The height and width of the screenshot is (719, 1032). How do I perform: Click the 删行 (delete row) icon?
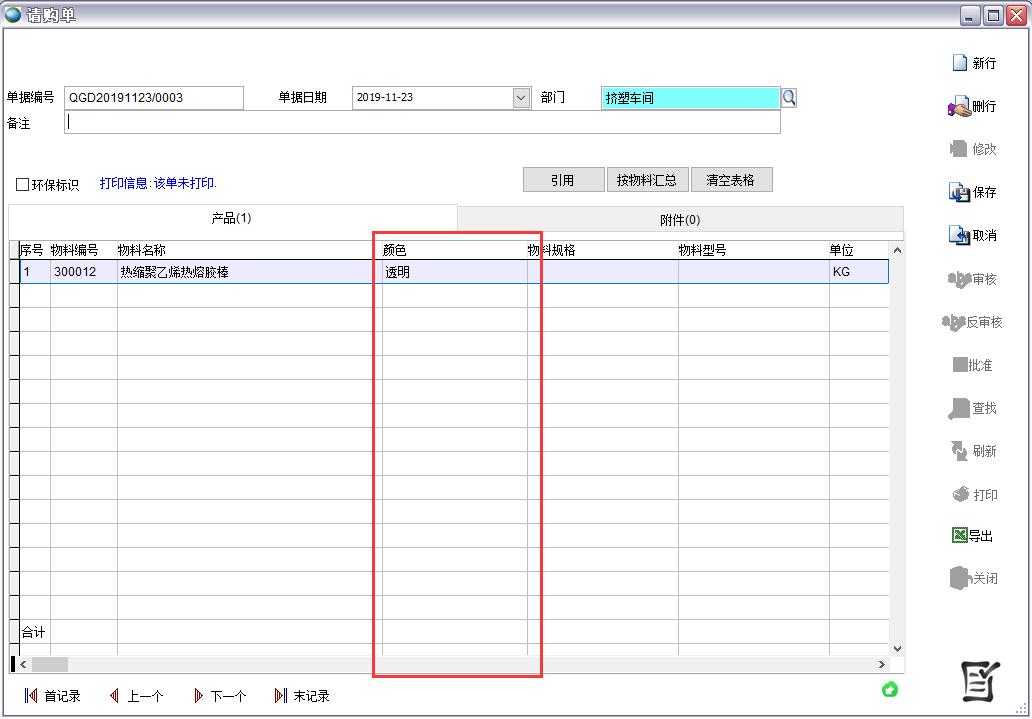[x=959, y=107]
